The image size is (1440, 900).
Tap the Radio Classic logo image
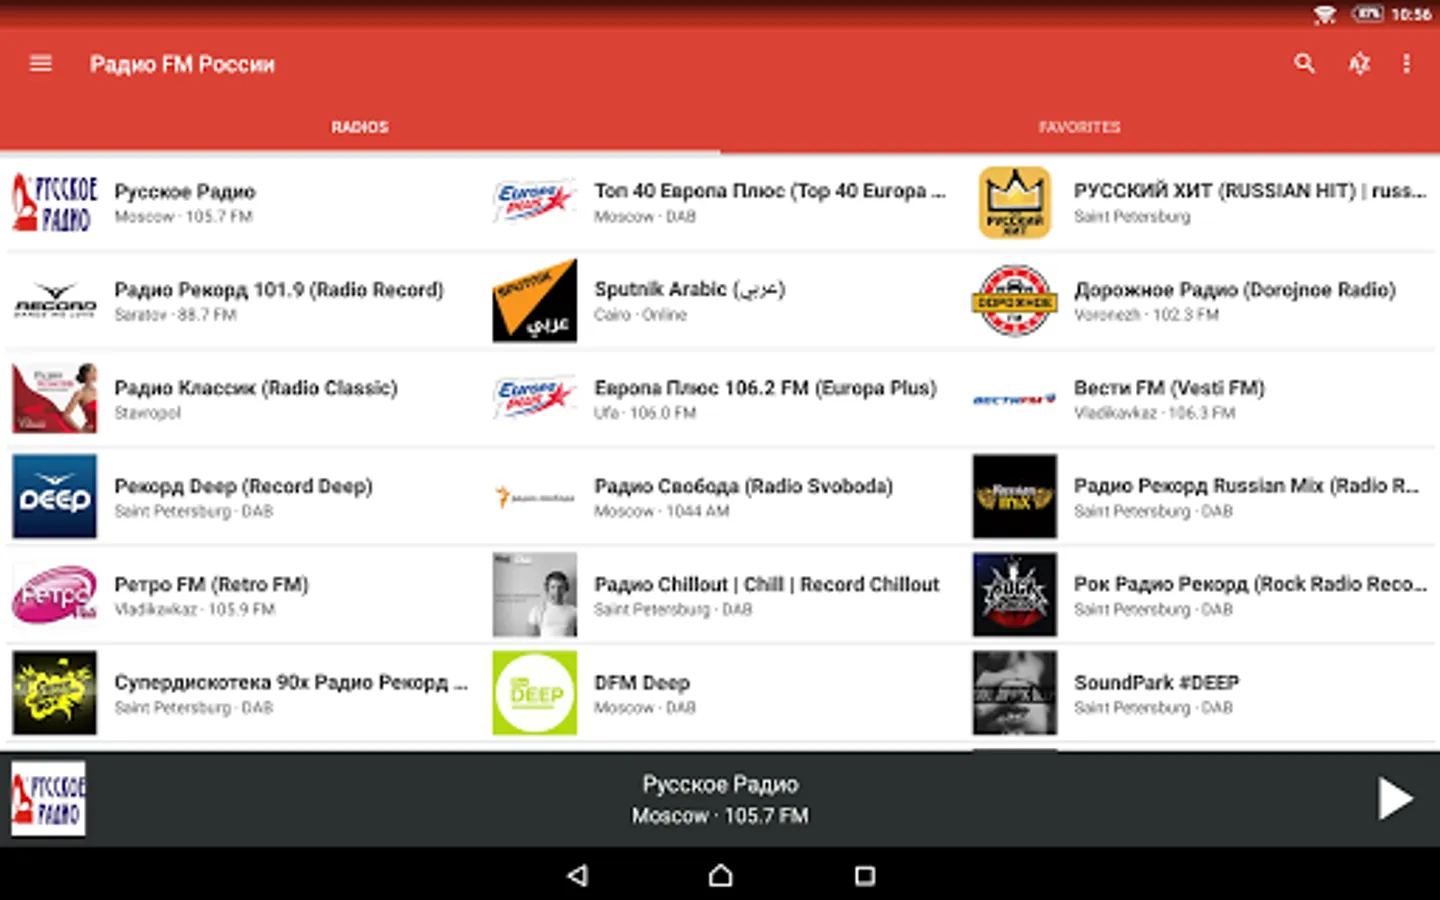tap(55, 398)
